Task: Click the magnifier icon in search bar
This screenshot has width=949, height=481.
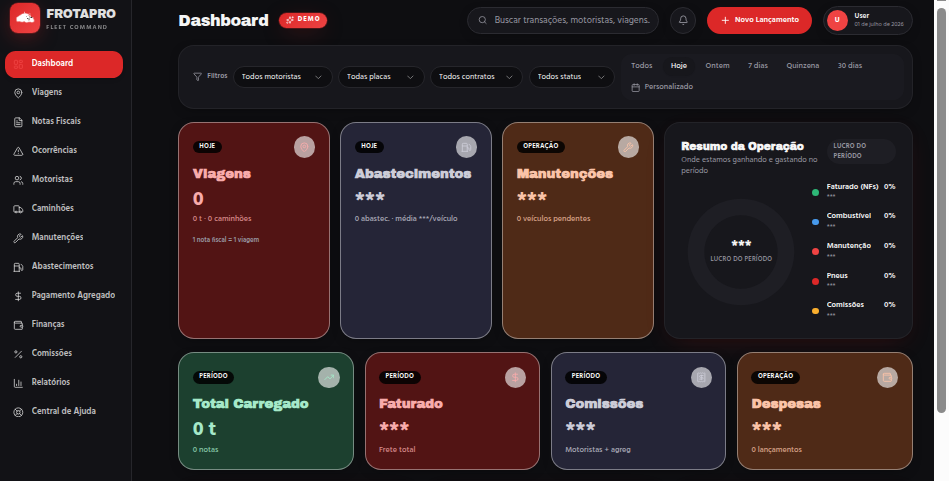Action: point(482,20)
